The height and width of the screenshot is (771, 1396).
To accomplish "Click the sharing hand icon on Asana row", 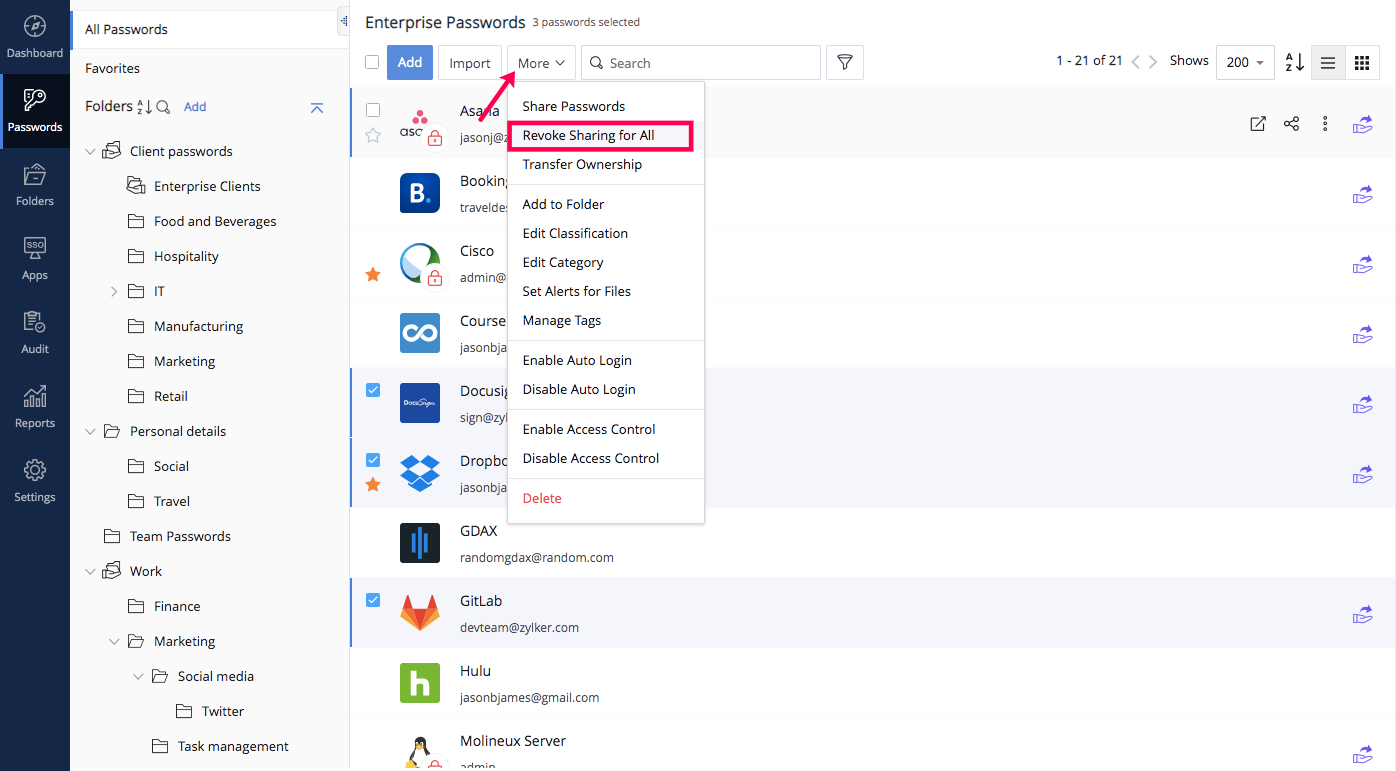I will coord(1362,124).
